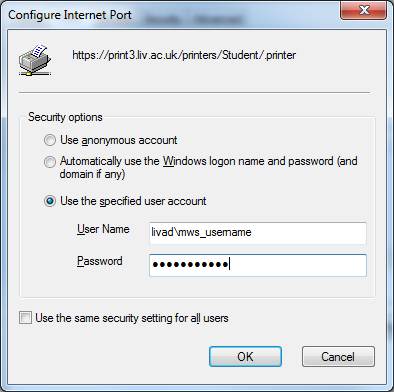Dismiss the dialog with Cancel
This screenshot has width=394, height=392.
338,357
